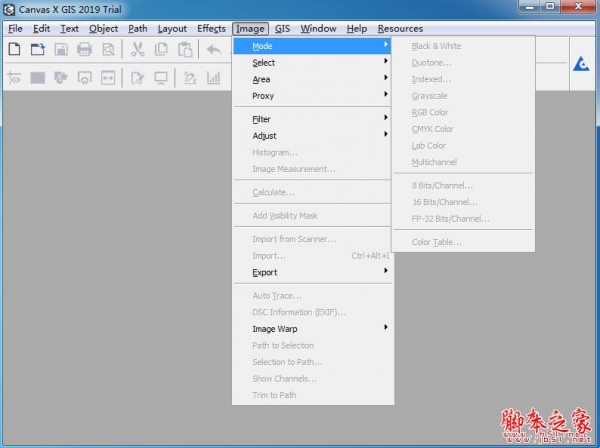Select Color Table... option
The image size is (600, 448).
pyautogui.click(x=463, y=242)
